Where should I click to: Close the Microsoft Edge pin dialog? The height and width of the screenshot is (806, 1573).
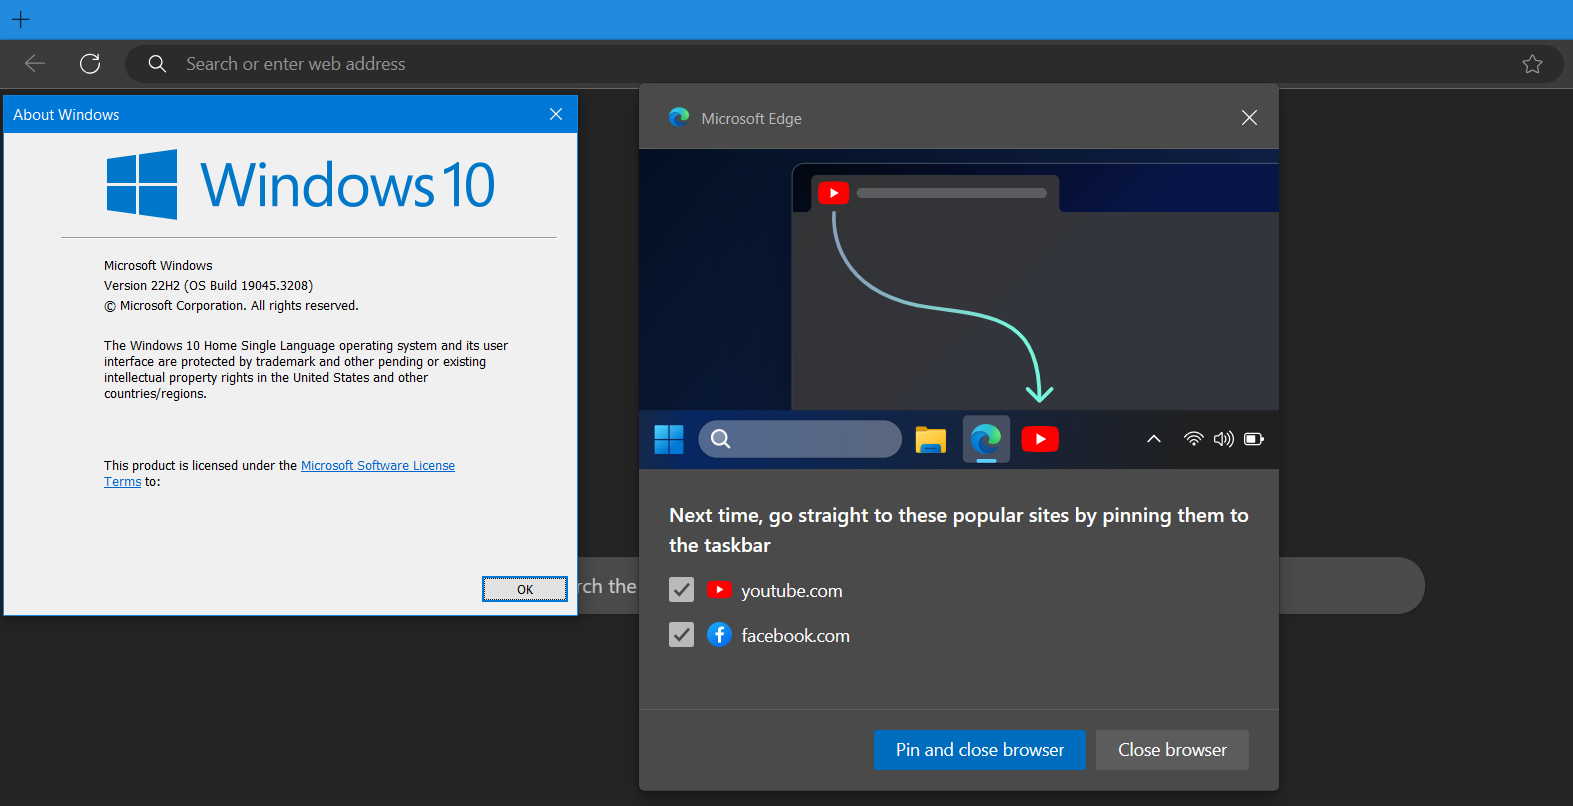pyautogui.click(x=1249, y=118)
